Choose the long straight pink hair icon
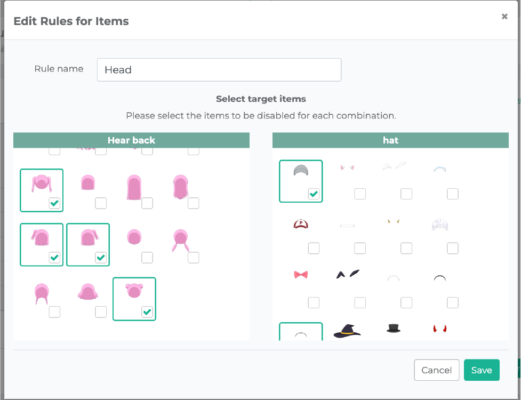The height and width of the screenshot is (400, 521). click(134, 187)
